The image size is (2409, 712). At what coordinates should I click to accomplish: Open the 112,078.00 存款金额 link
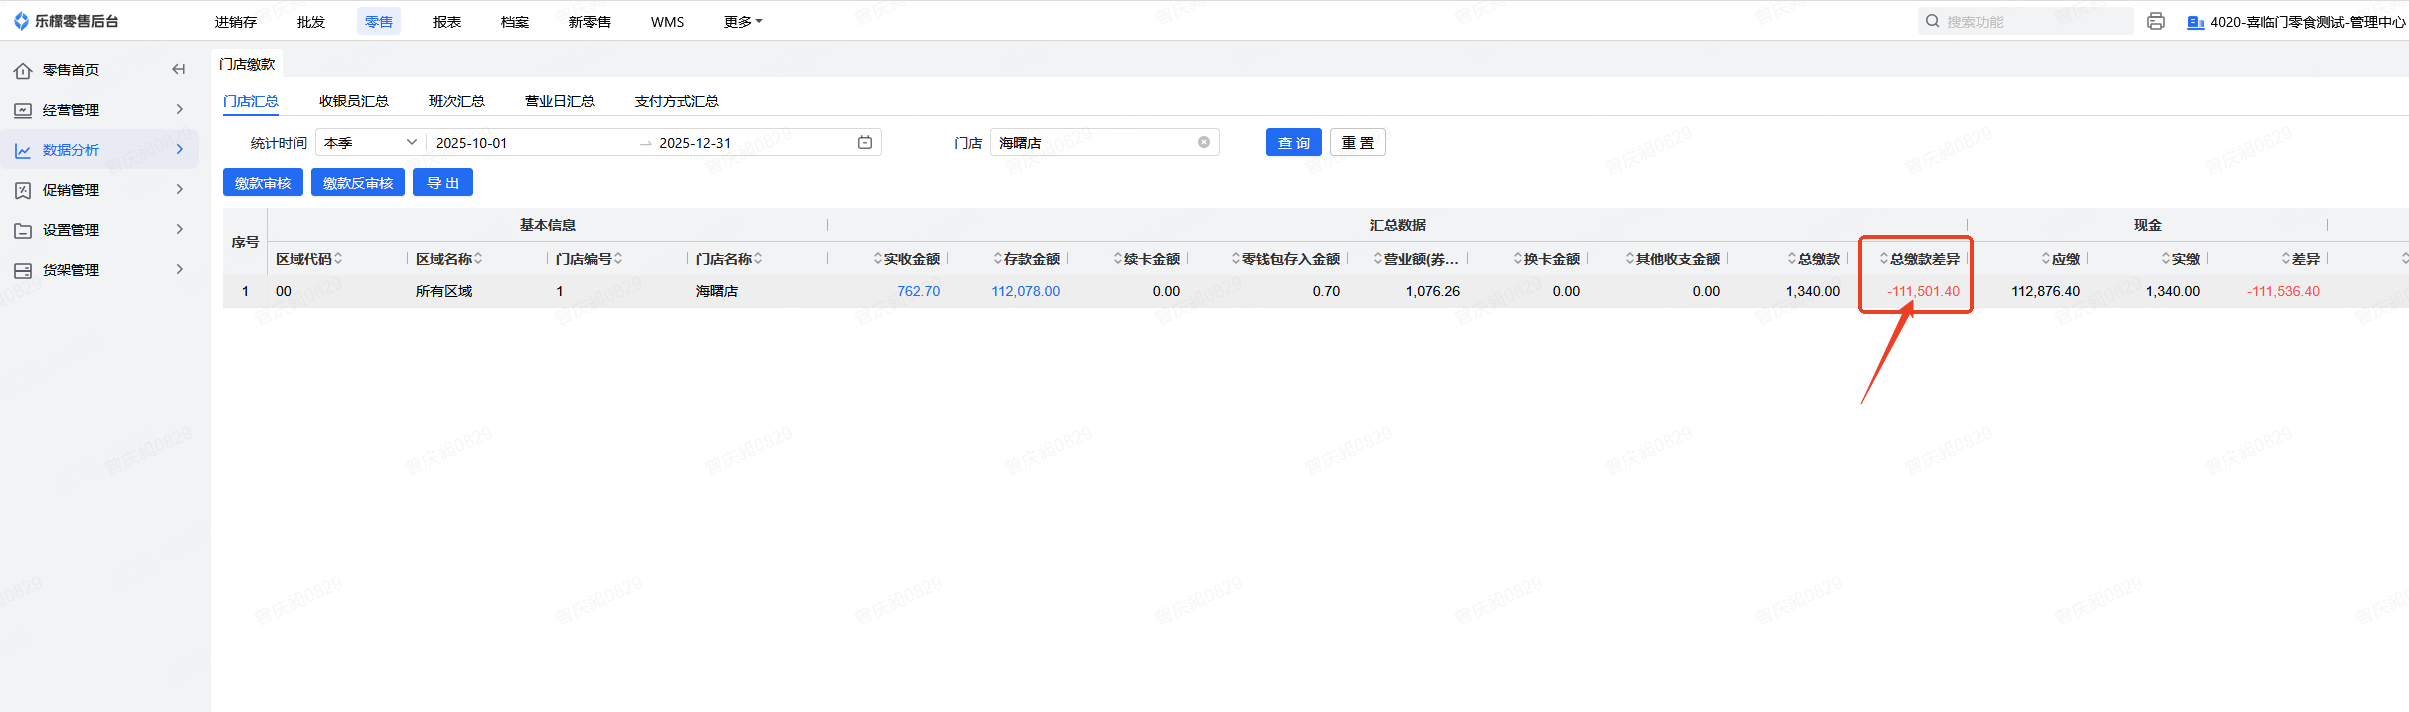1026,291
